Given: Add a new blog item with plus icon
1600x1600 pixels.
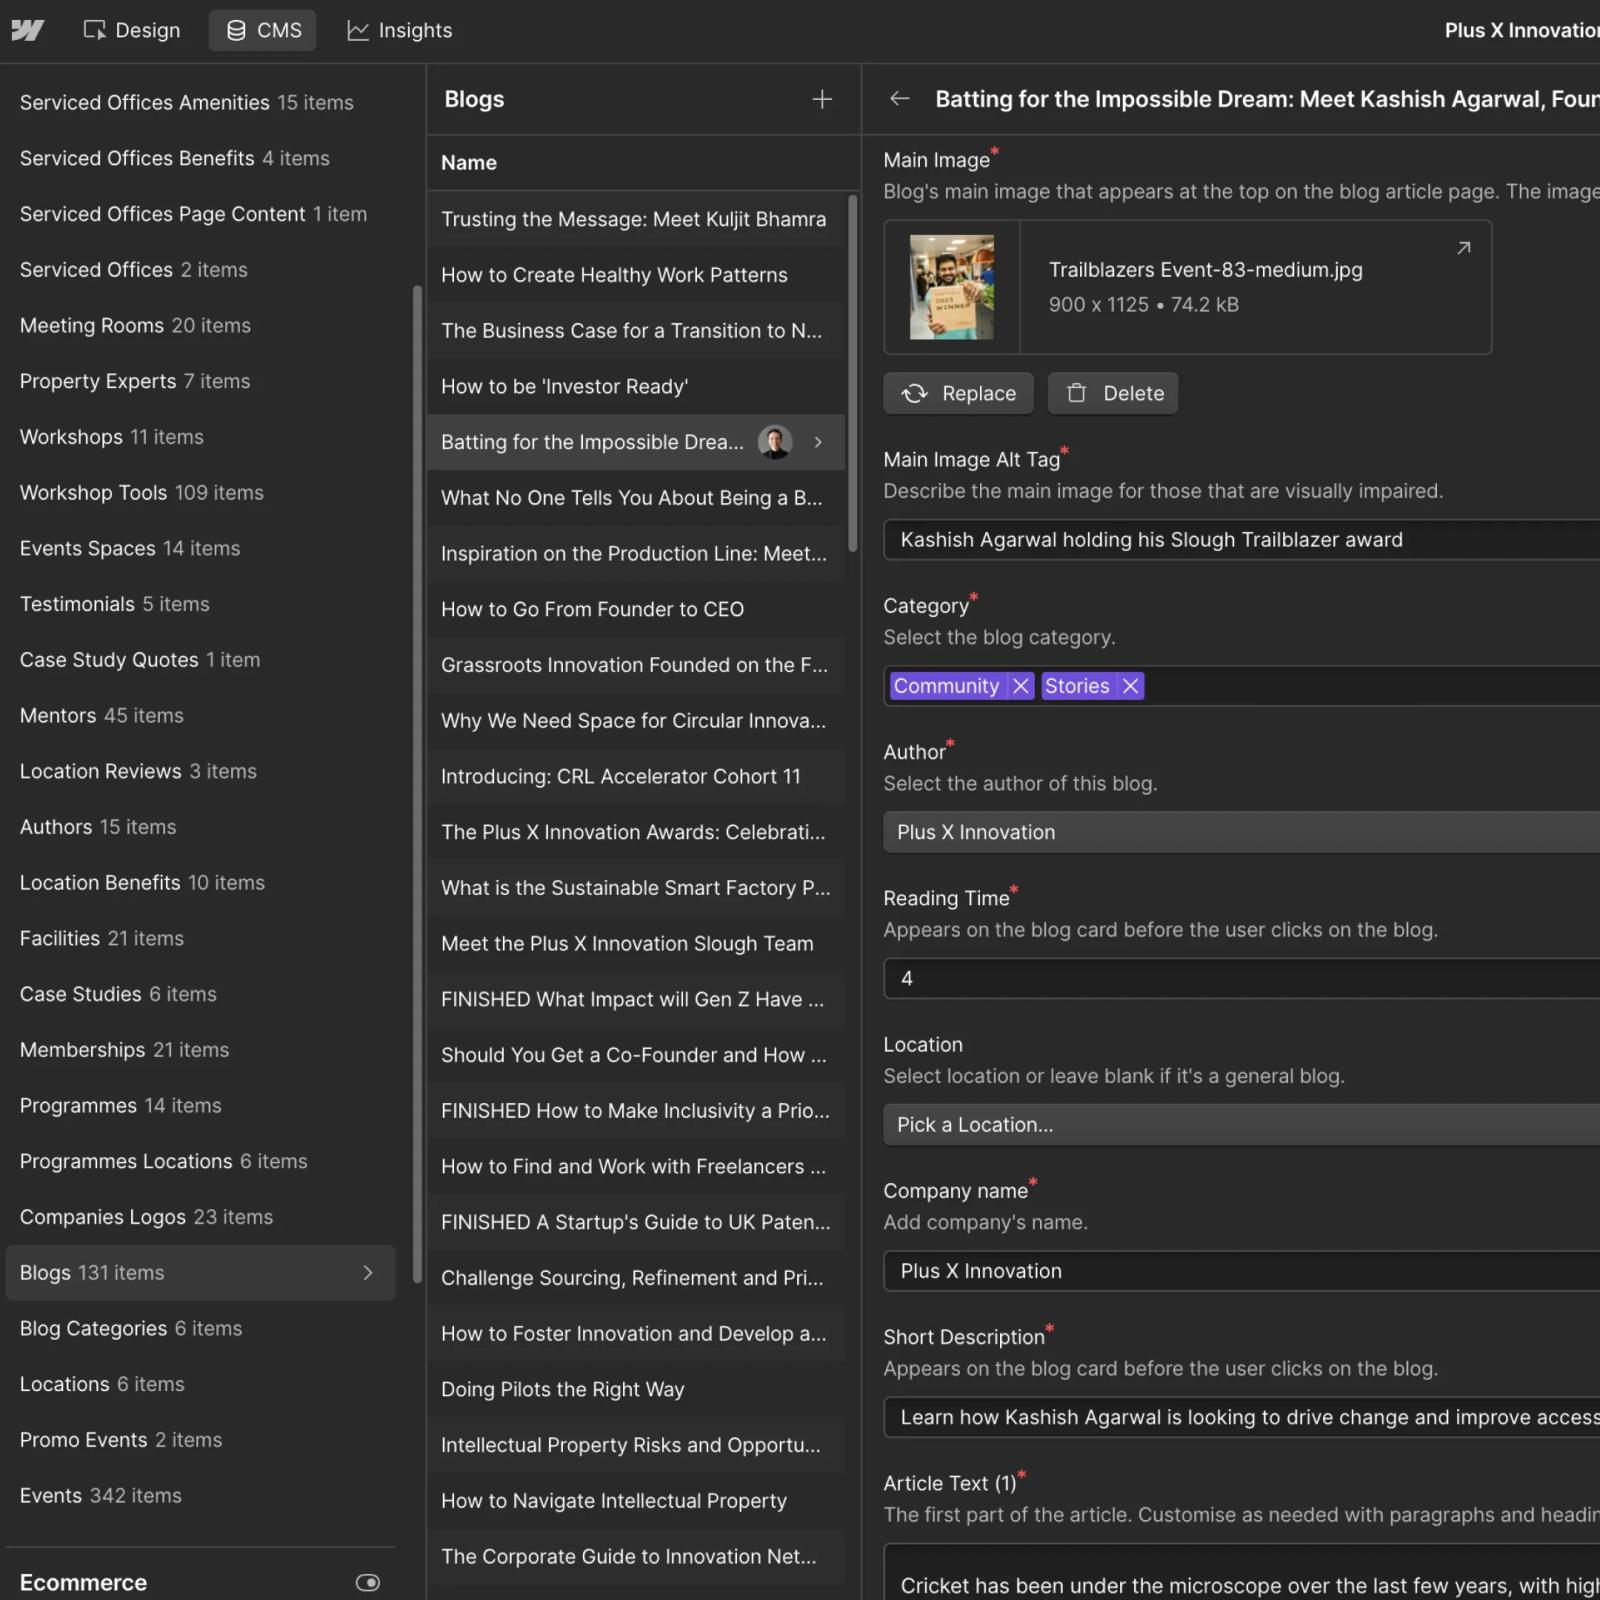Looking at the screenshot, I should pos(822,99).
